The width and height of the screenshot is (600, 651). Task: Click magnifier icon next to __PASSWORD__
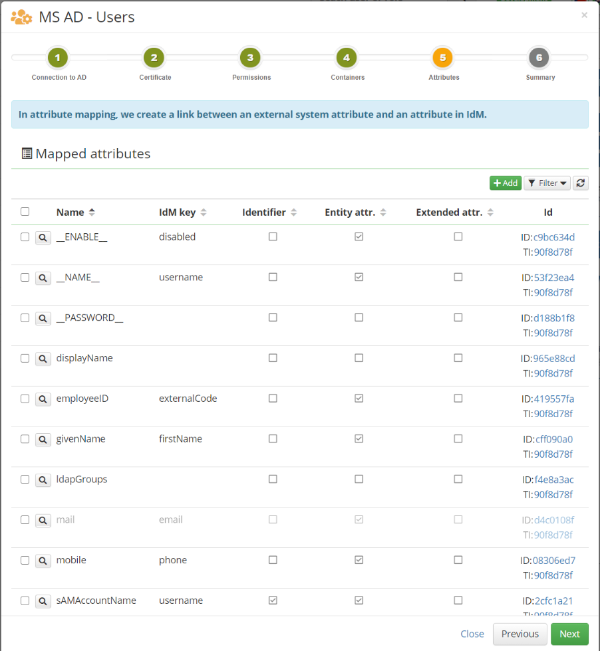pyautogui.click(x=43, y=318)
